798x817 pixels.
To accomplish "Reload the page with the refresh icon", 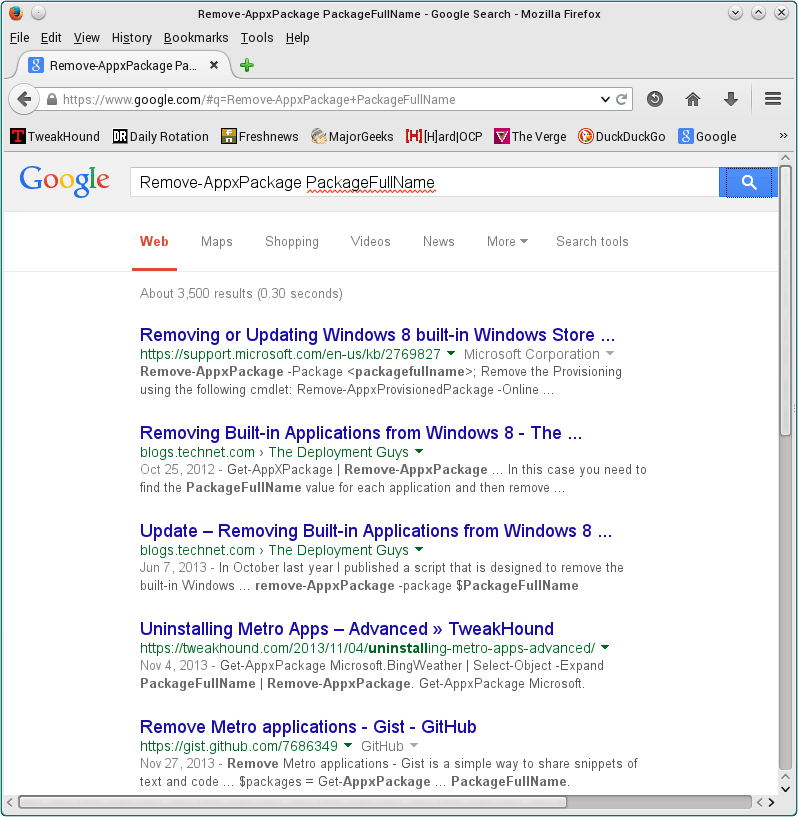I will pyautogui.click(x=621, y=99).
